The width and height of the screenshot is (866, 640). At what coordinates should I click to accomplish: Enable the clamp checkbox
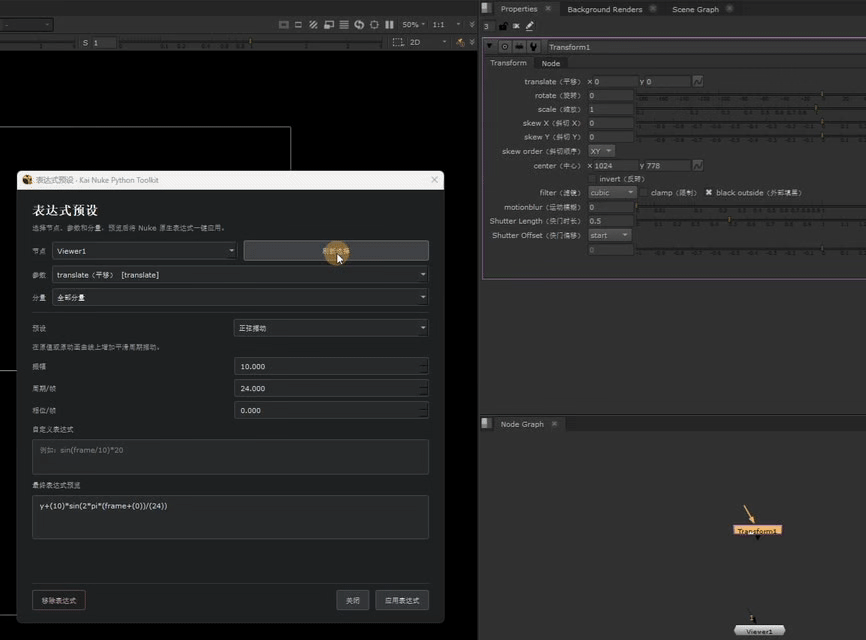coord(644,193)
